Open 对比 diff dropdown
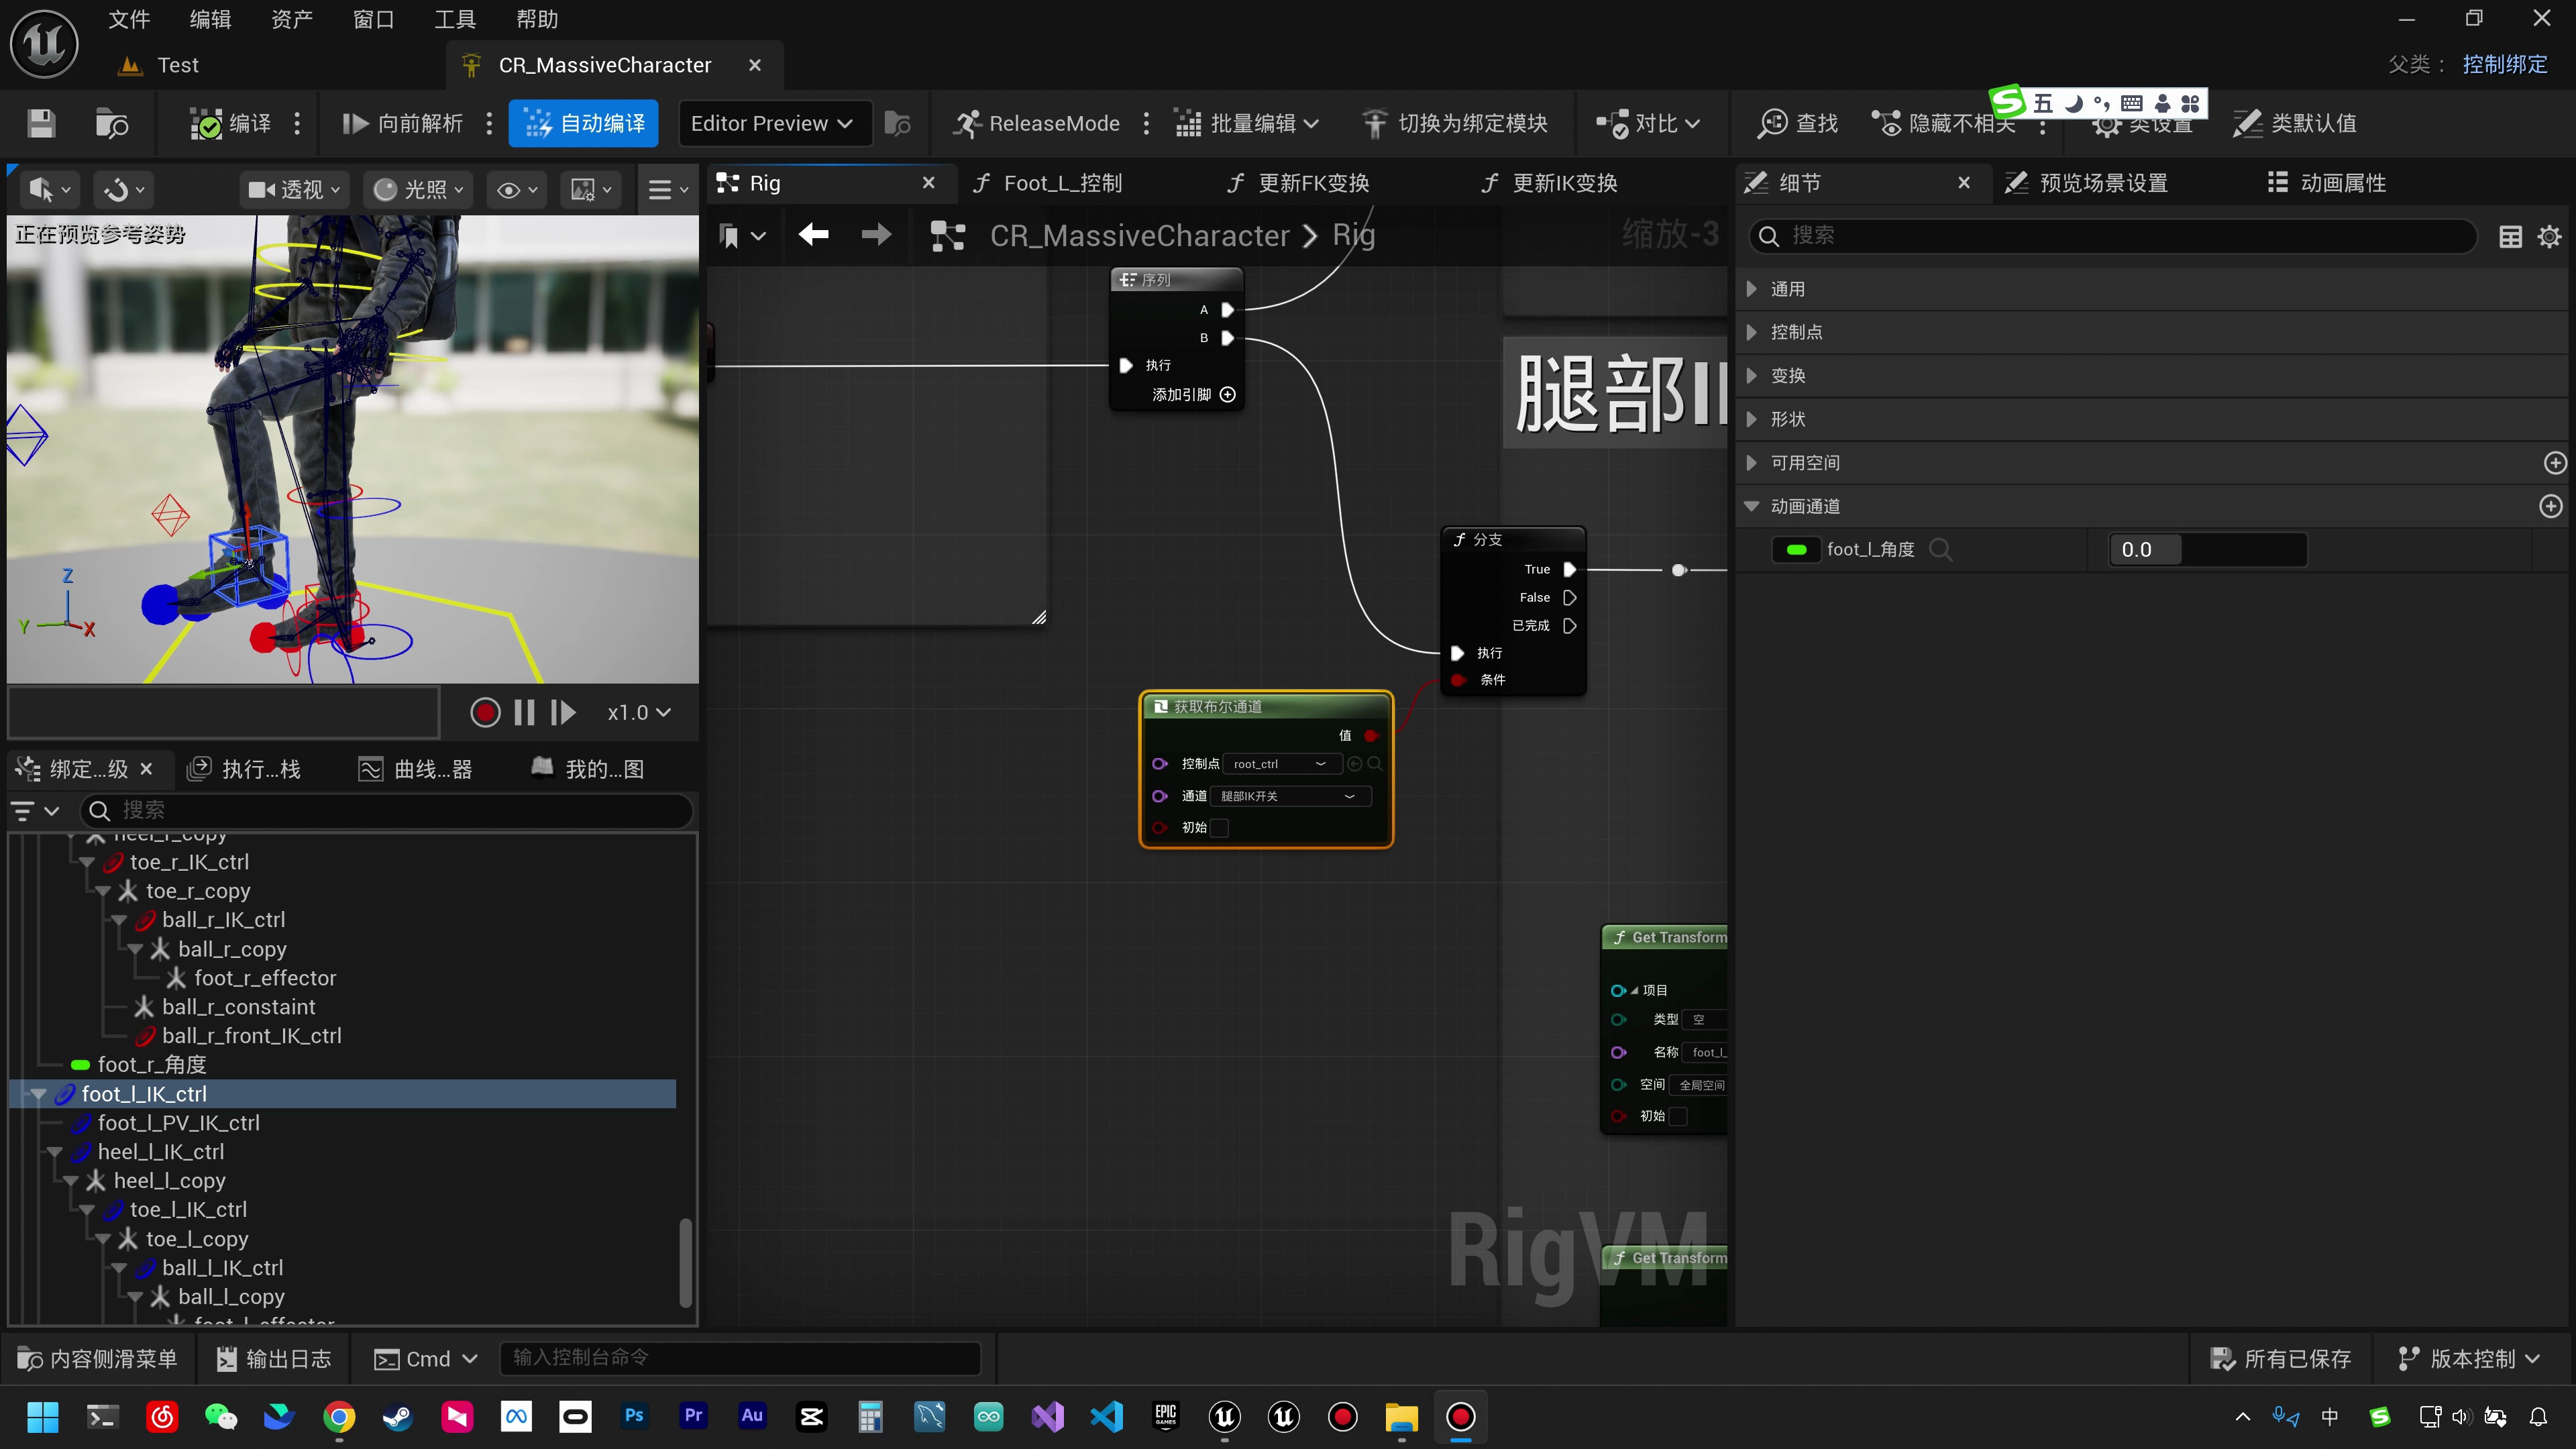Viewport: 2576px width, 1449px height. click(1648, 123)
